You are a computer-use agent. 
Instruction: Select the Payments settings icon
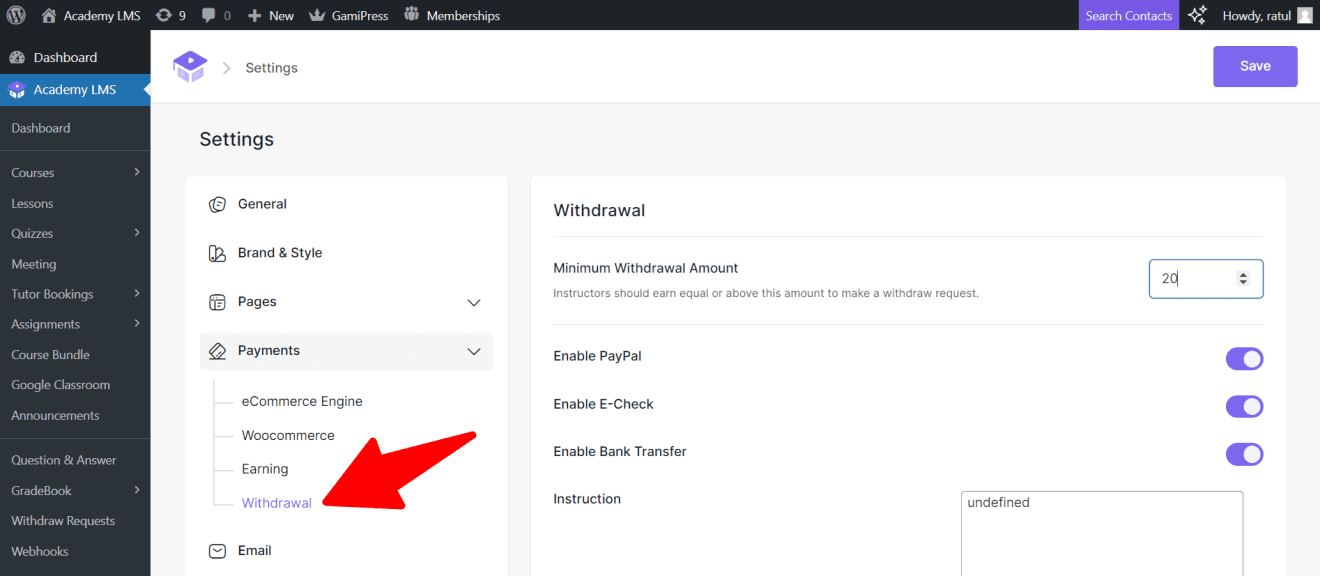click(x=217, y=350)
